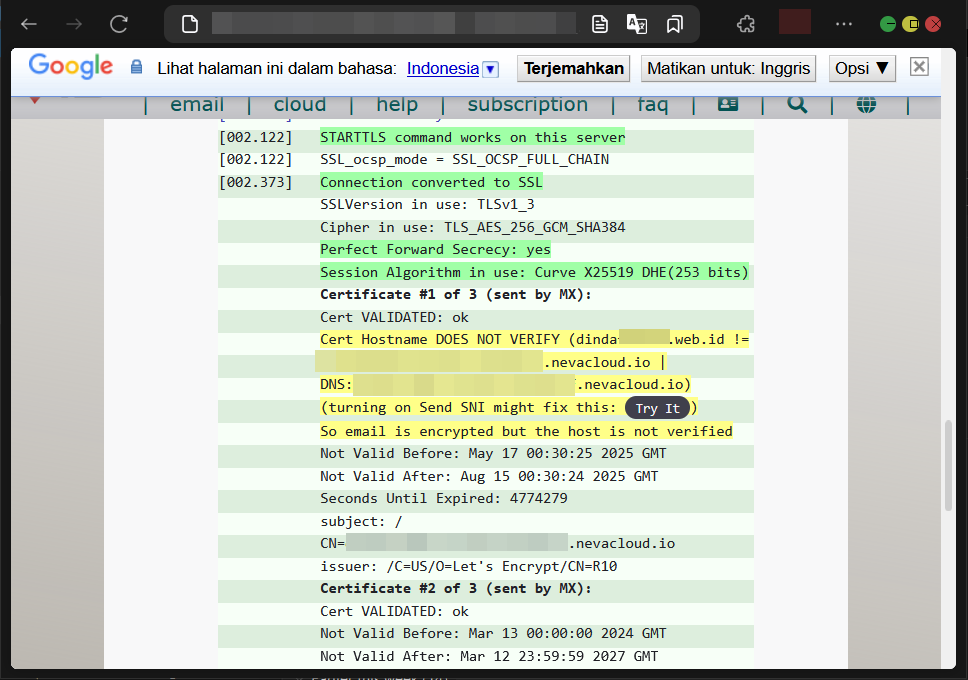
Task: Open the cloud nav item
Action: pos(300,104)
